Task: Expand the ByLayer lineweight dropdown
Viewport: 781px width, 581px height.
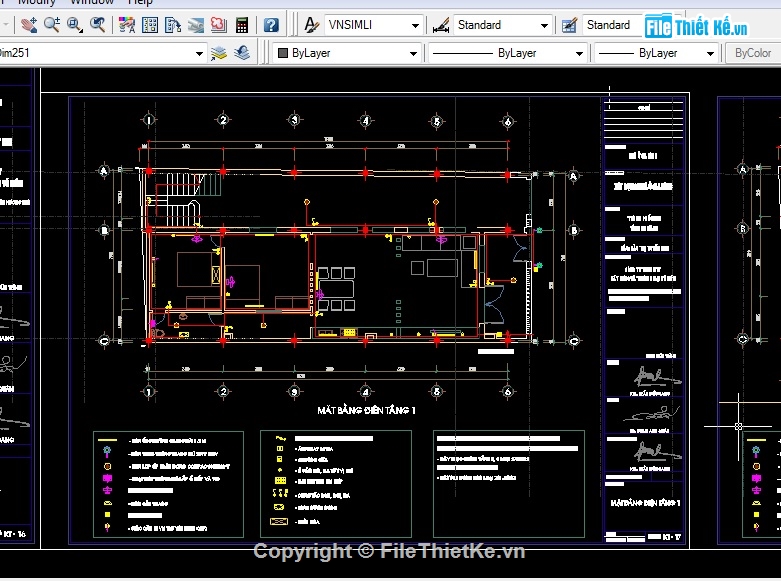Action: tap(710, 53)
